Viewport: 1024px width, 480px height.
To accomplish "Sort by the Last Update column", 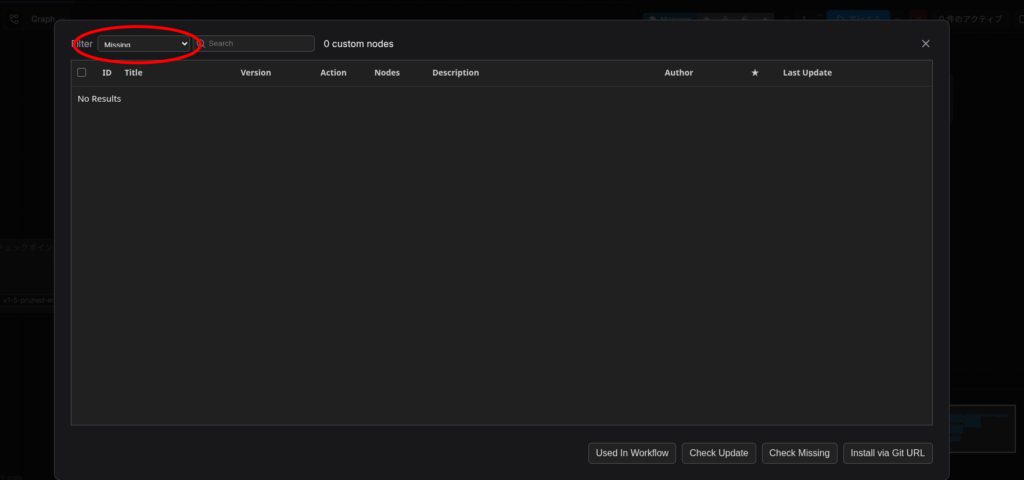I will coord(807,73).
